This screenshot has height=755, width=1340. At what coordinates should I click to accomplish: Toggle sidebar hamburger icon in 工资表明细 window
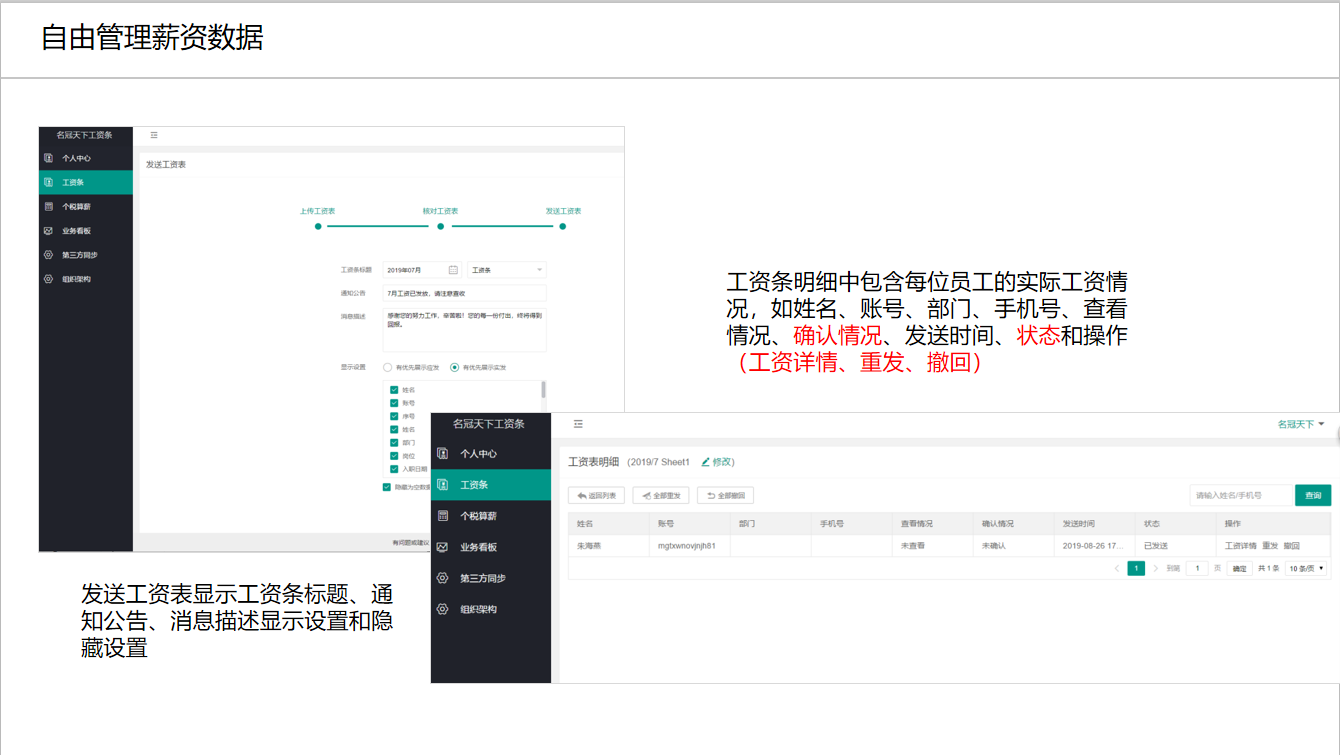click(x=578, y=424)
